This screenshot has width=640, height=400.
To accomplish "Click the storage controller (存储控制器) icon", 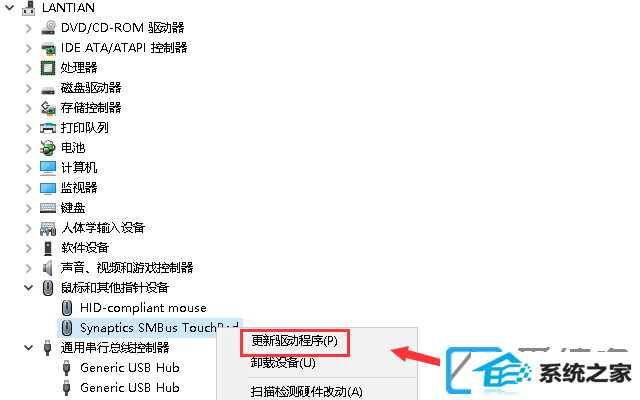I will [x=48, y=108].
